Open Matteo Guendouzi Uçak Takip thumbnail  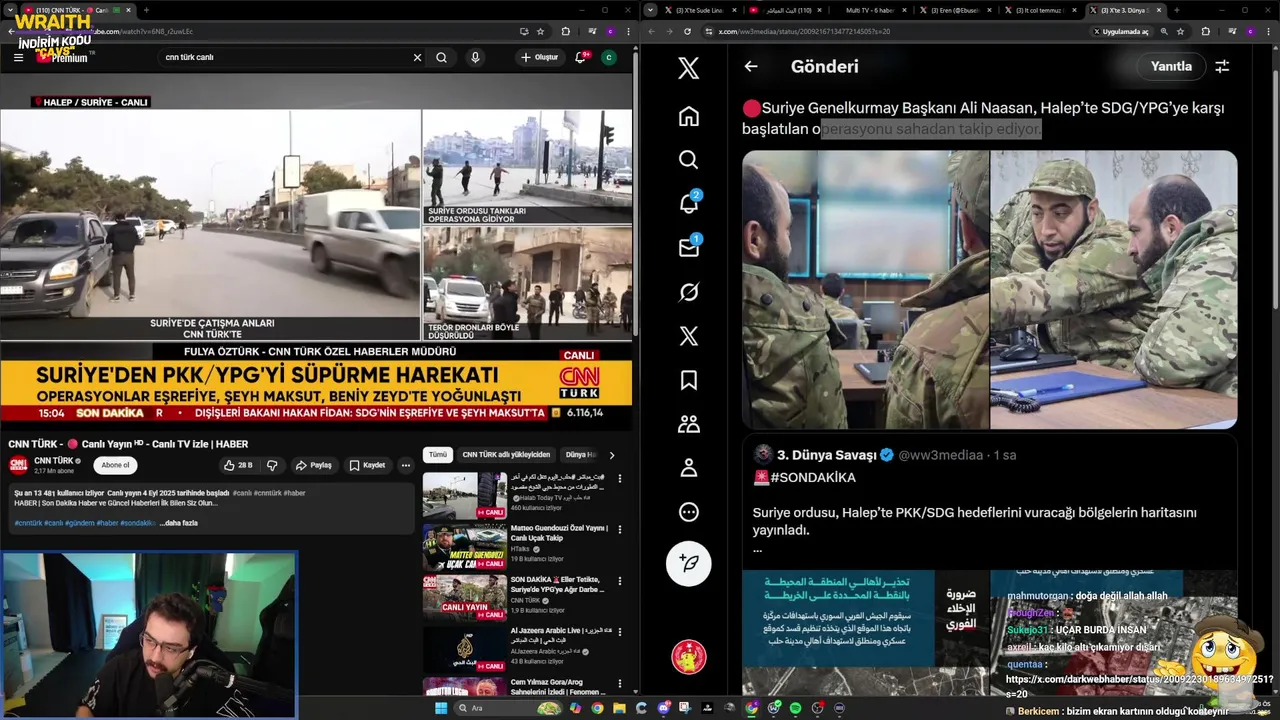point(464,546)
